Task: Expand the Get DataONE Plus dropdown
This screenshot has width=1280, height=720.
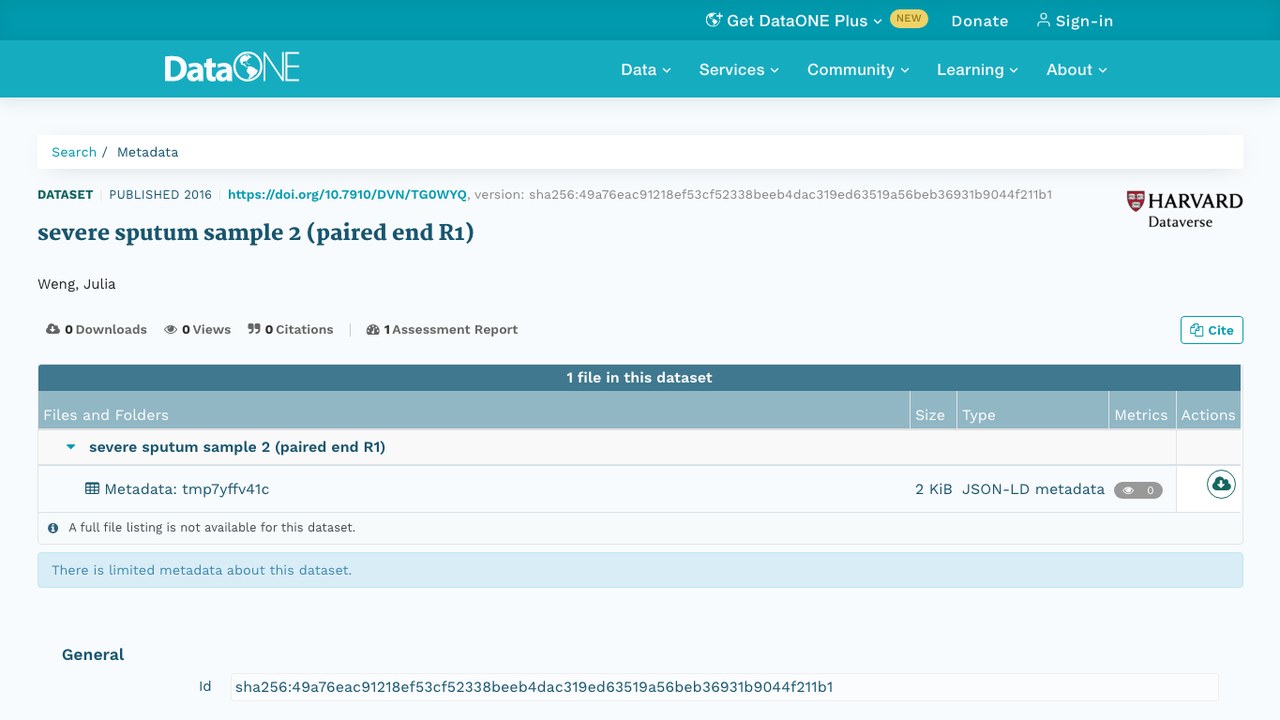Action: click(794, 20)
